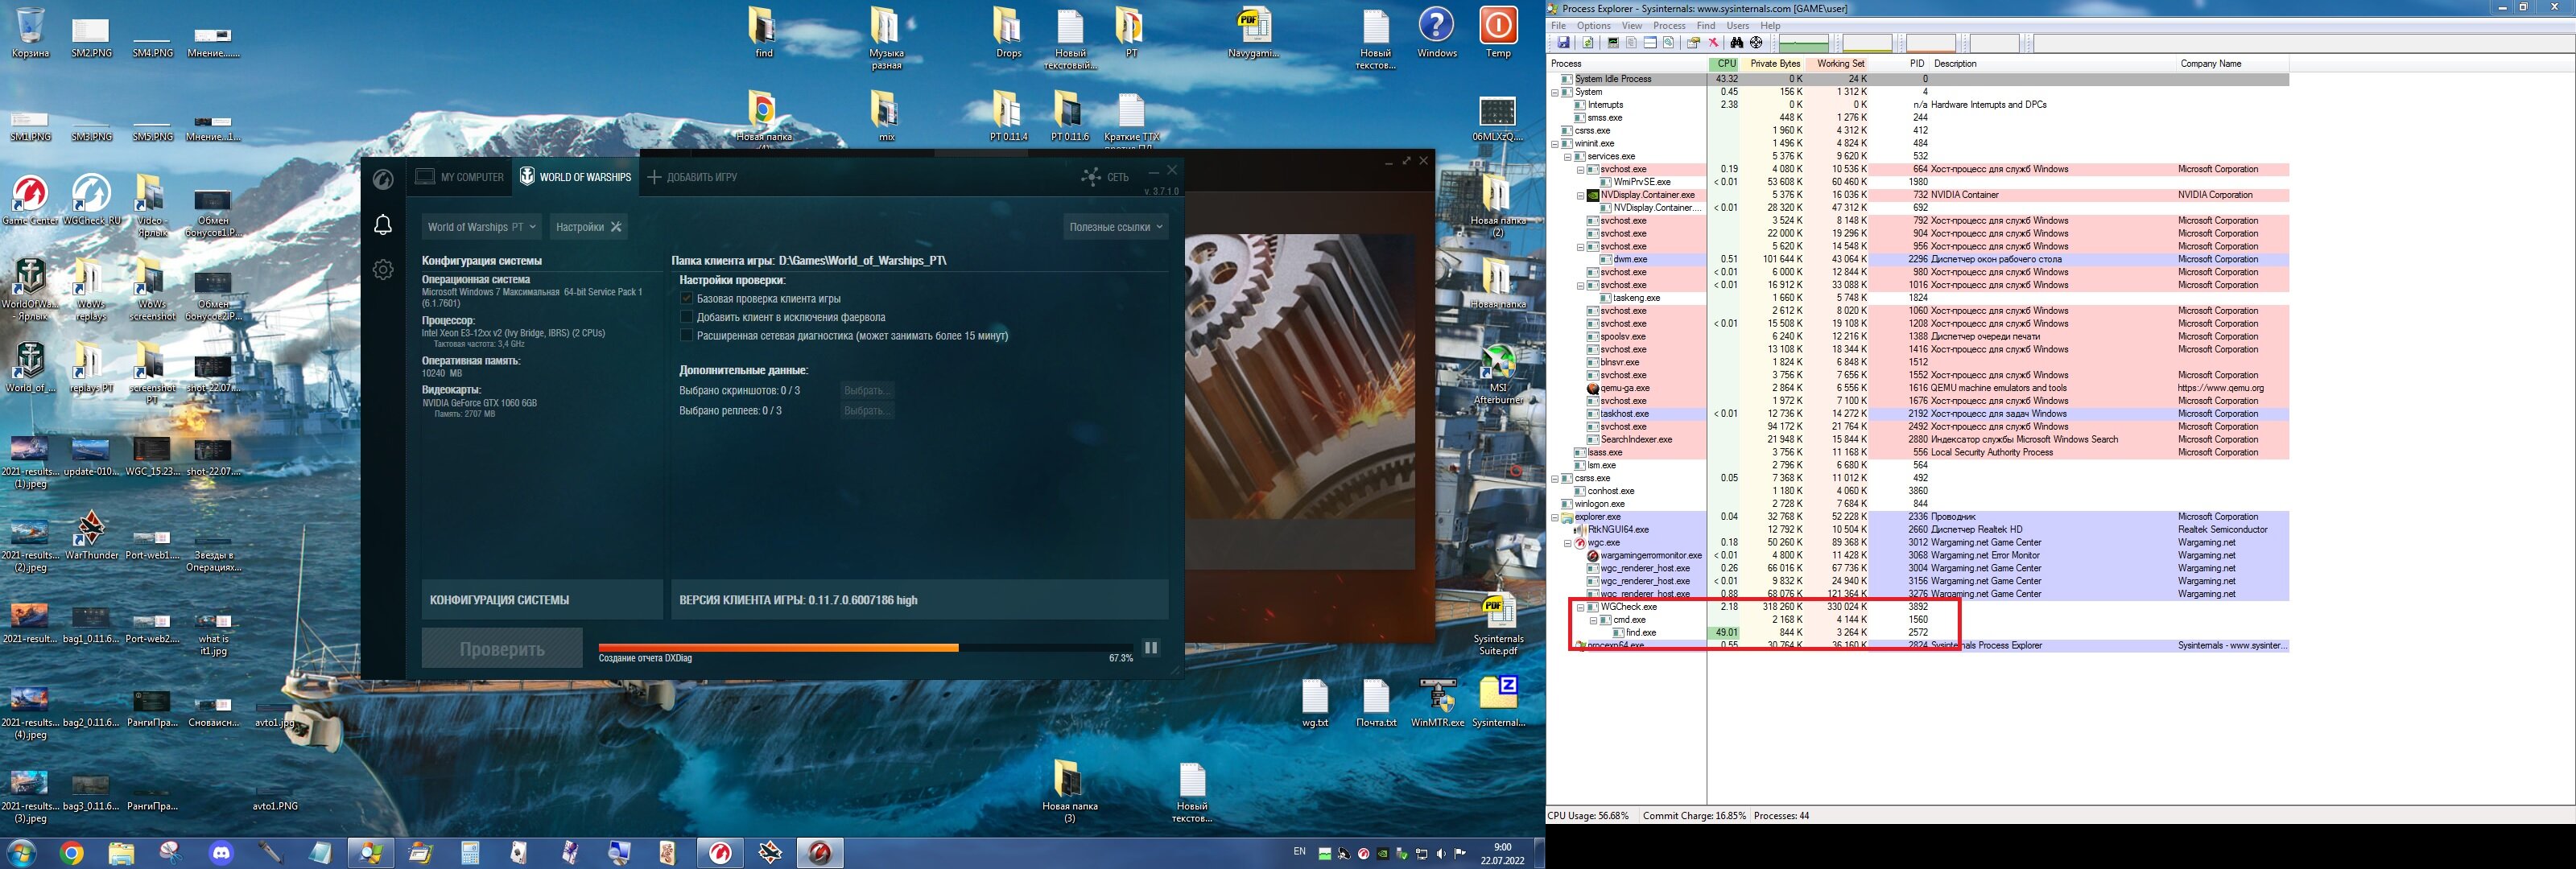Check Добавить клиент в исключения фаервола
Viewport: 2576px width, 869px height.
686,317
